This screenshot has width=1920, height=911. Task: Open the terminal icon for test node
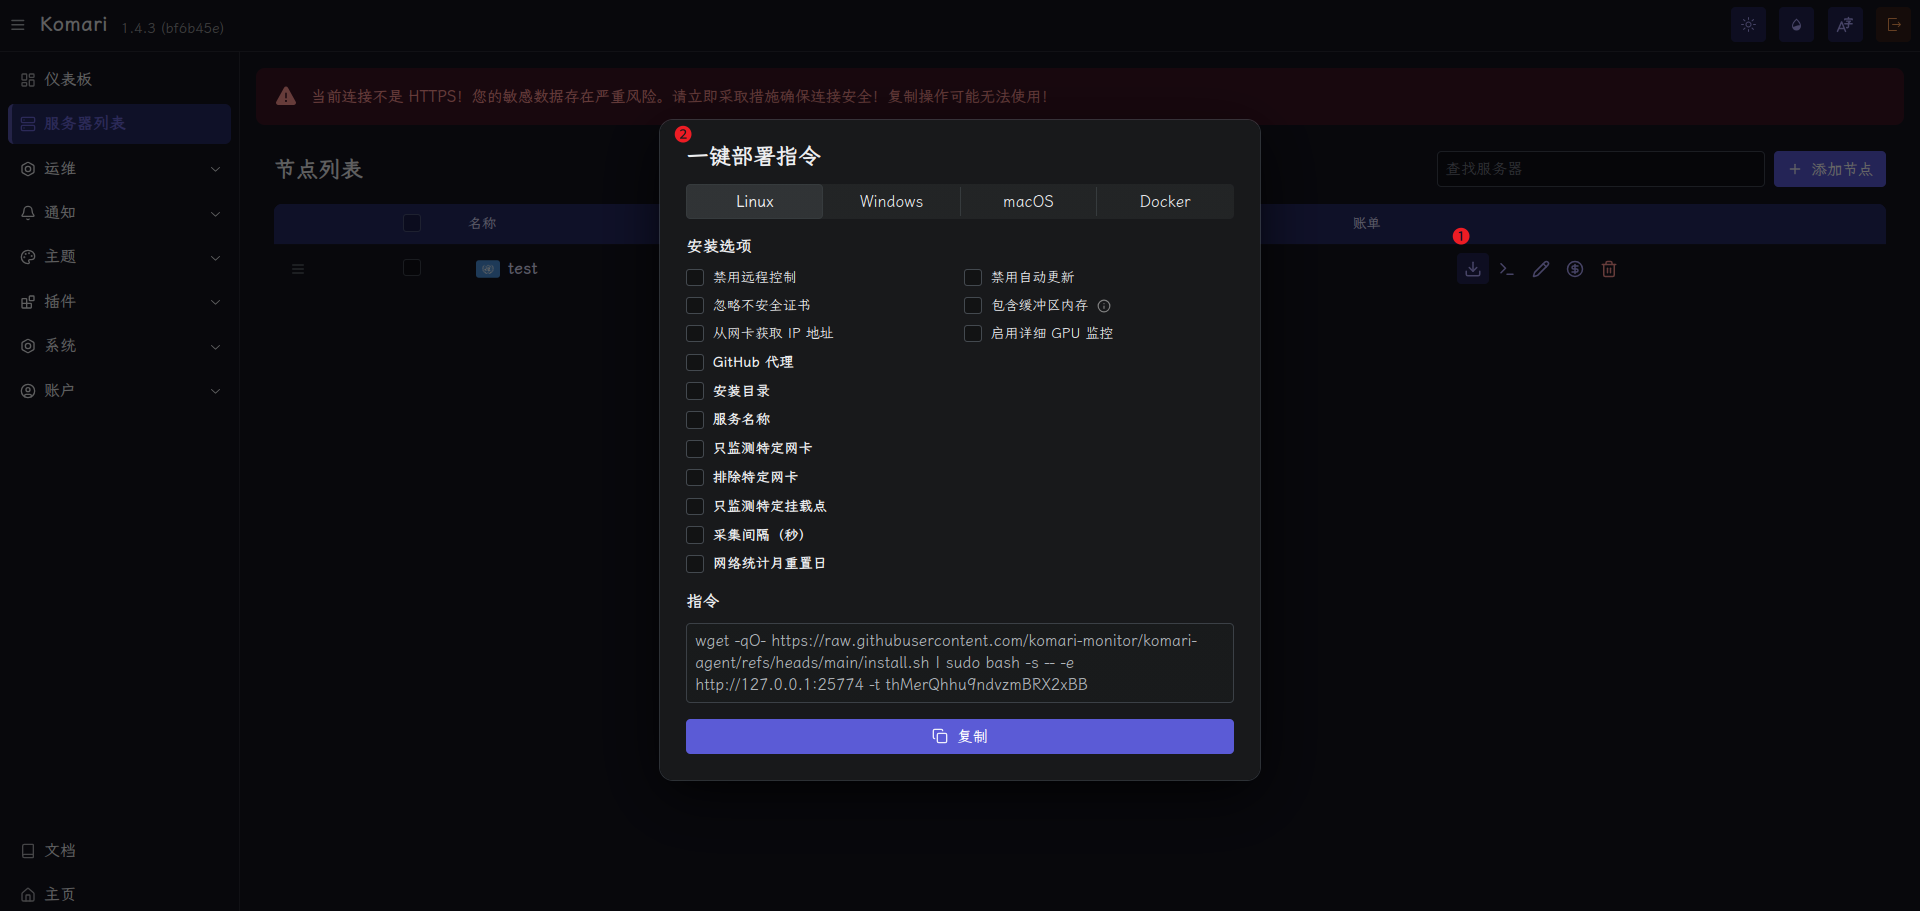pos(1507,269)
